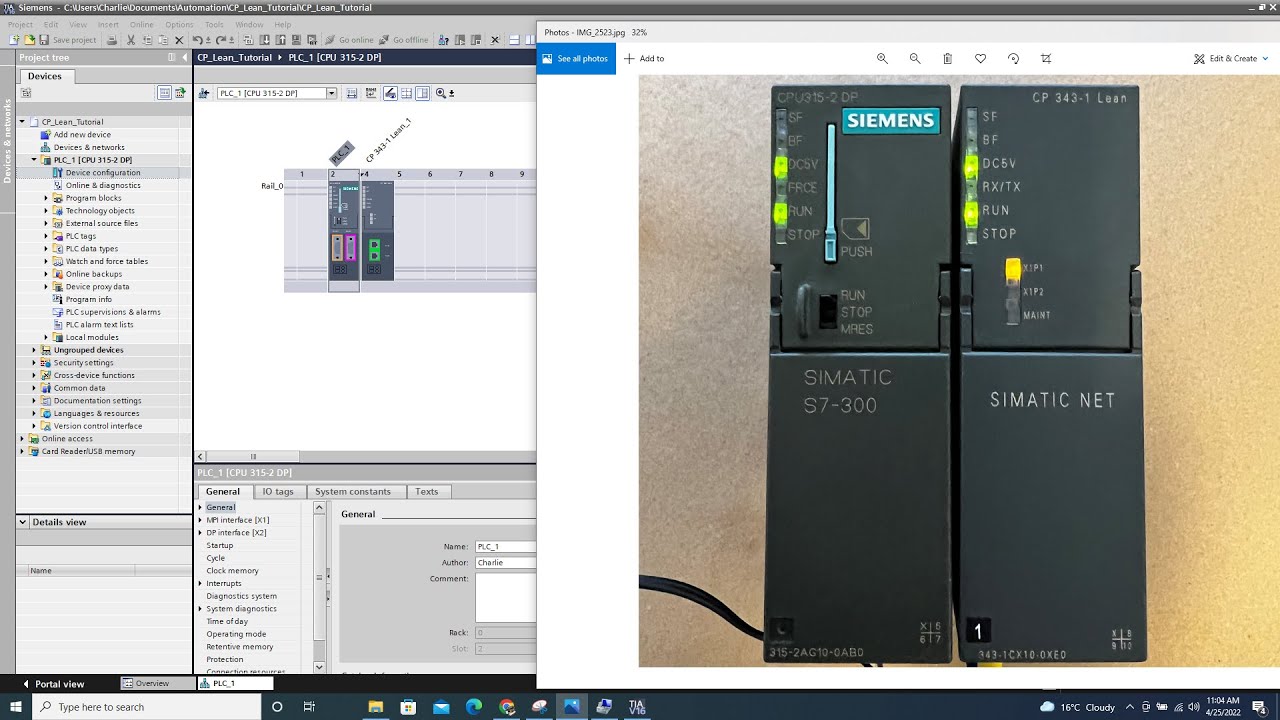Screen dimensions: 1280x720
Task: Select Clock memory in properties navigation
Action: [232, 570]
